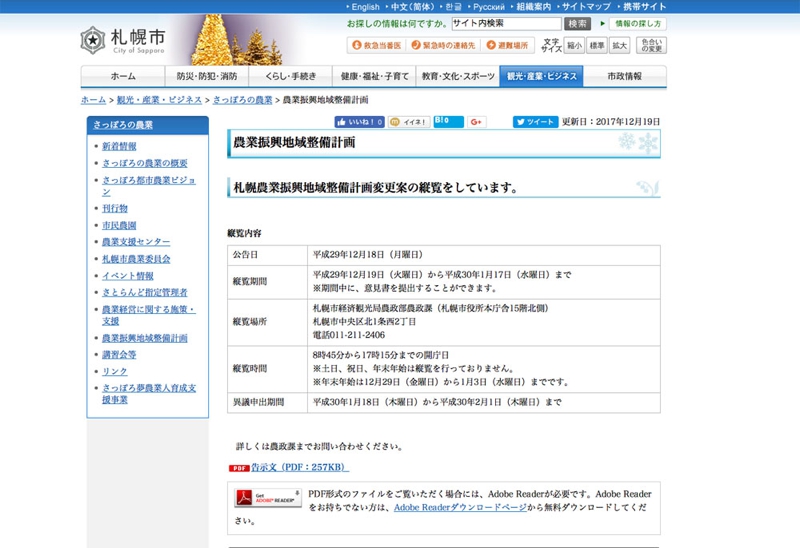Set text size to 標準 (standard)
The image size is (800, 548).
[597, 46]
